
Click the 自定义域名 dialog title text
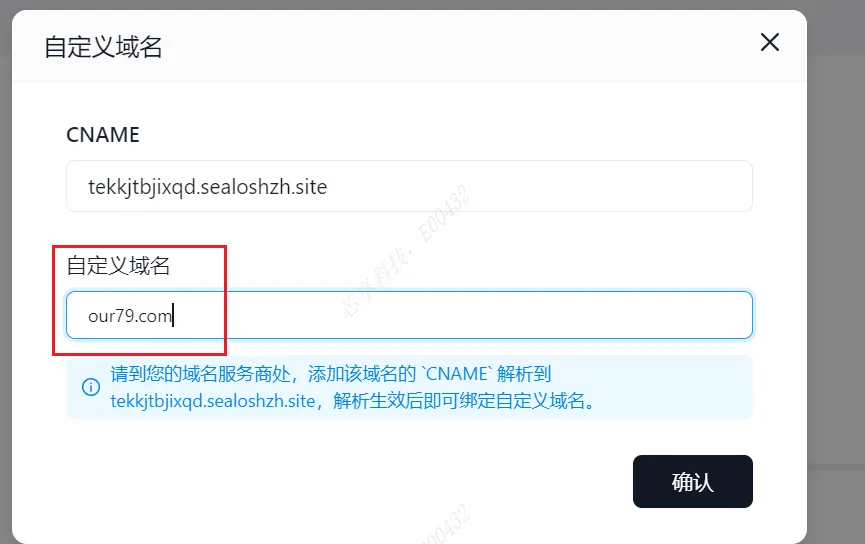coord(103,46)
